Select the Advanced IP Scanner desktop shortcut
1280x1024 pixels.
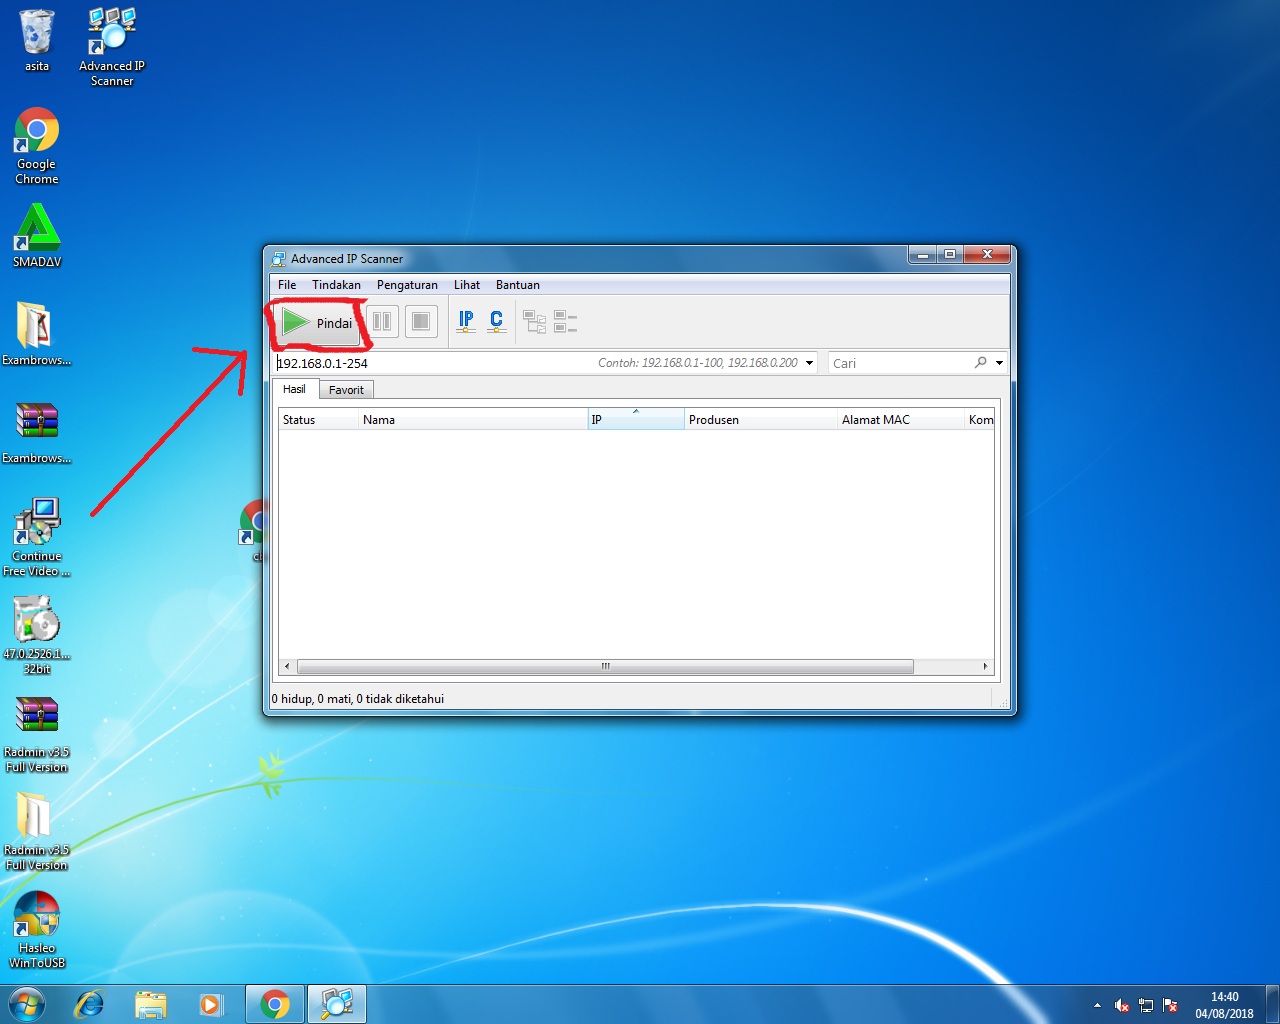coord(112,46)
